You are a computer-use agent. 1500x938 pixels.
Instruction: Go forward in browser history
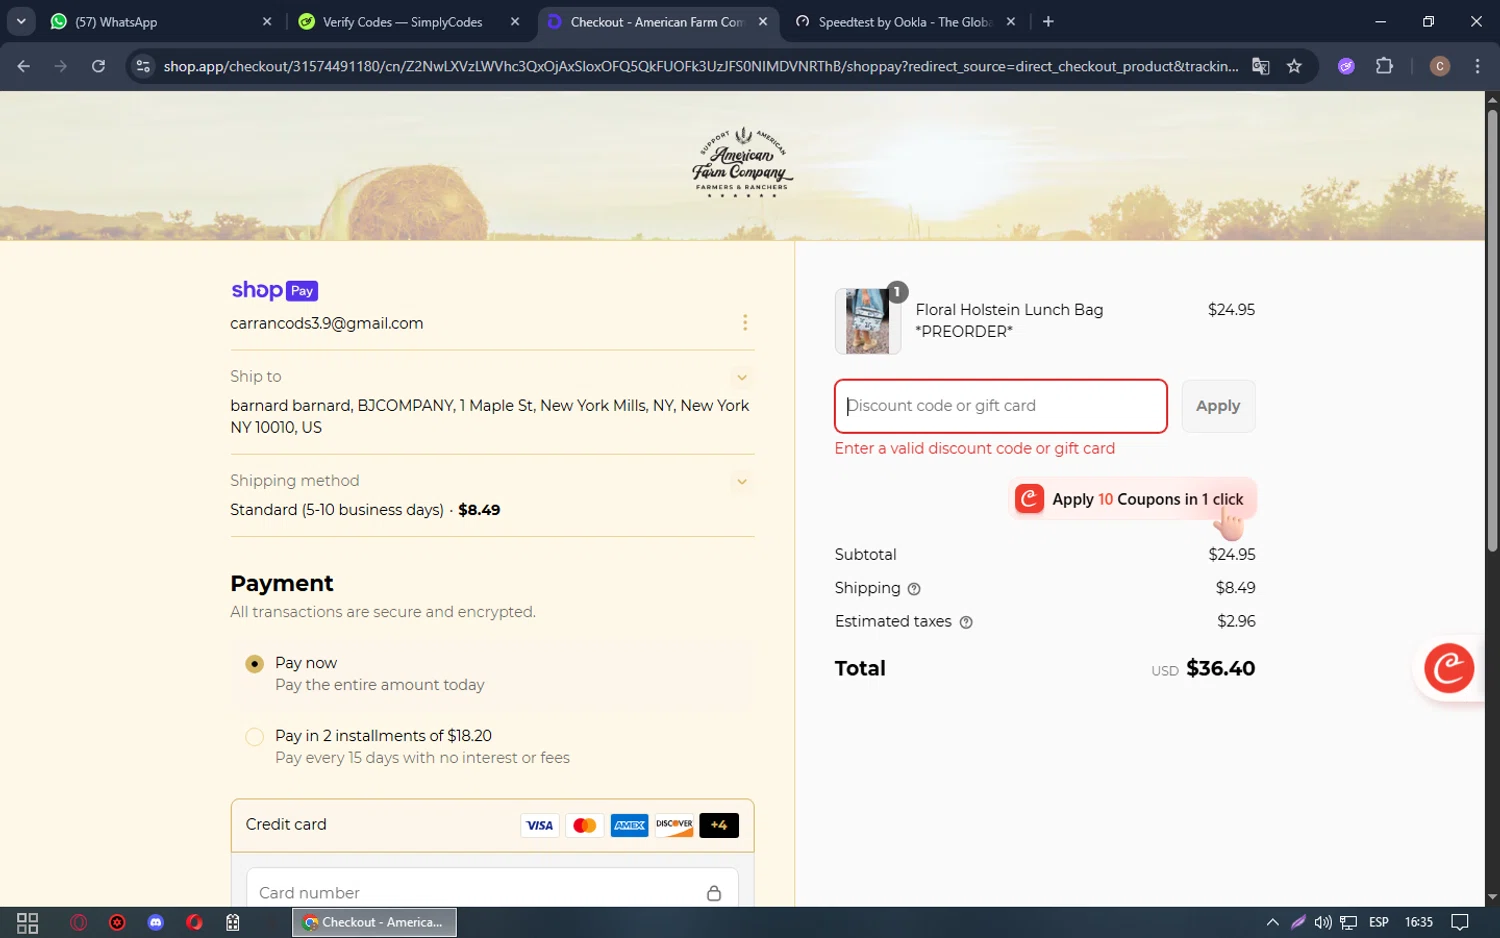click(x=61, y=66)
